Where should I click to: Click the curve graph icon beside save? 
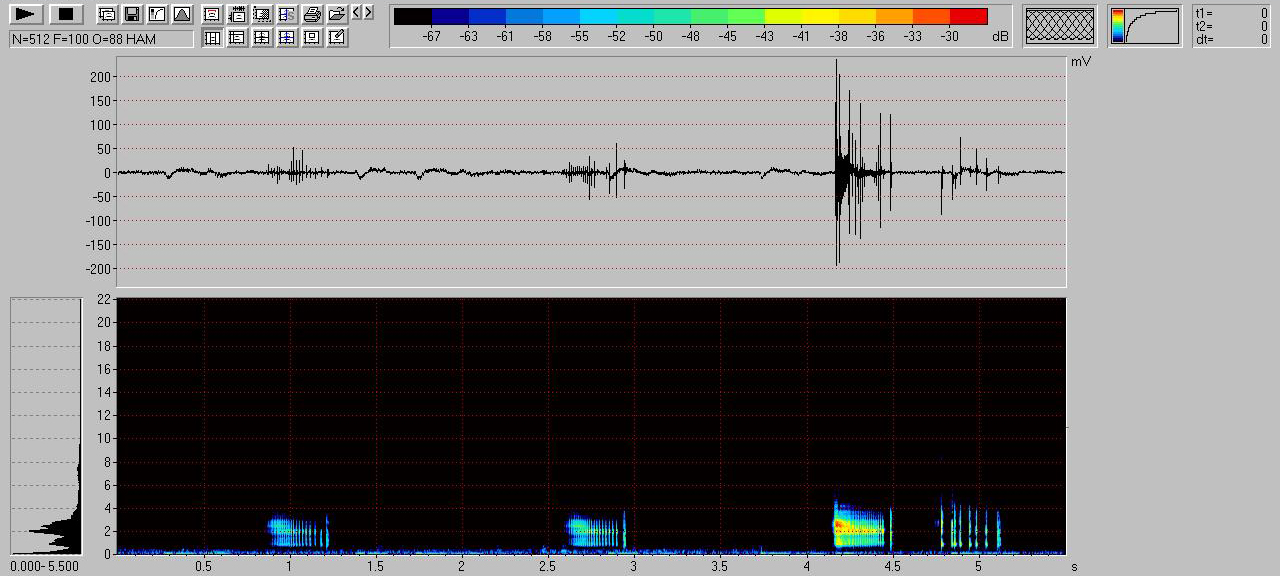pyautogui.click(x=156, y=14)
